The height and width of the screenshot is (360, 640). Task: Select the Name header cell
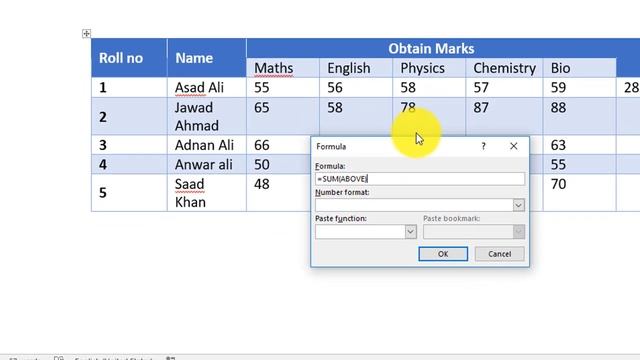point(207,58)
